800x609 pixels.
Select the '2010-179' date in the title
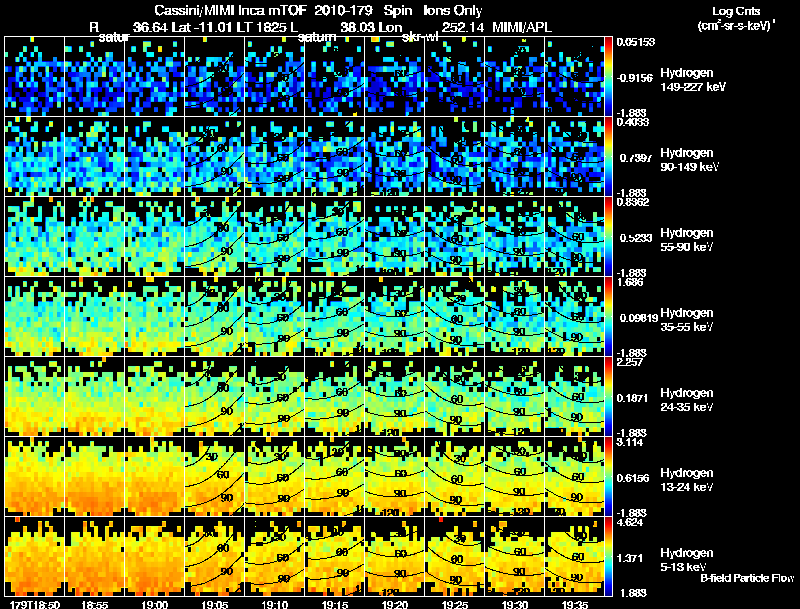tap(343, 10)
